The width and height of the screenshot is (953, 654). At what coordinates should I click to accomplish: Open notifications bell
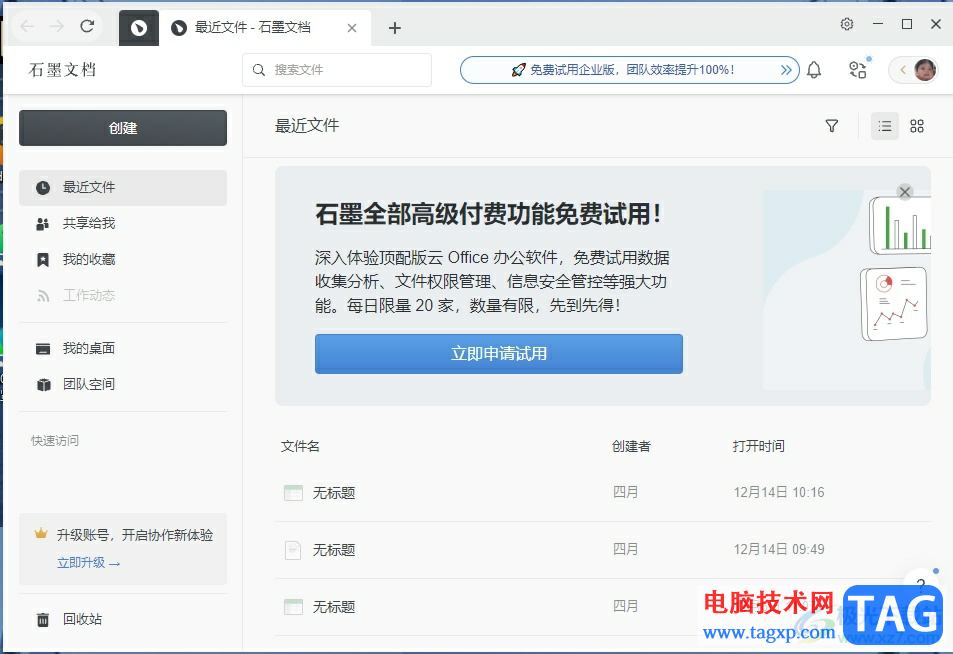coord(814,70)
